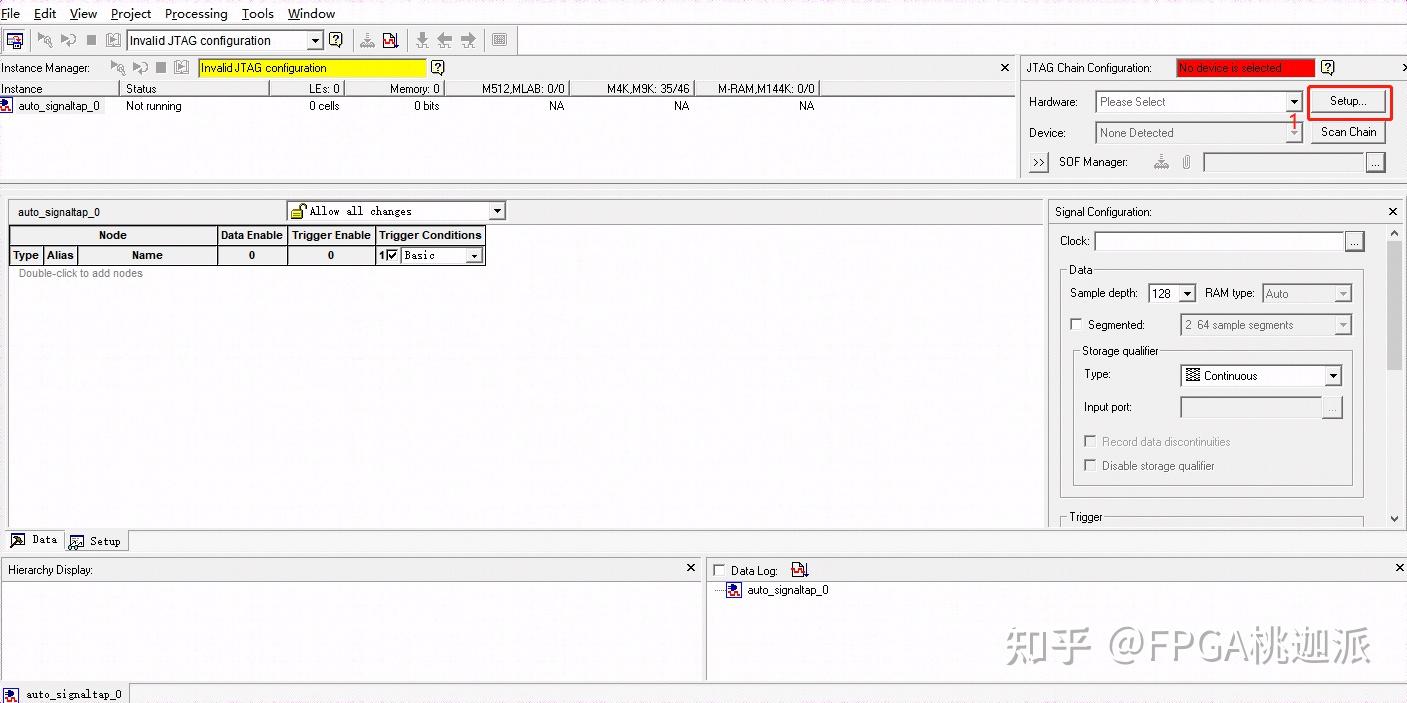Switch to the Setup tab
This screenshot has width=1407, height=703.
96,541
